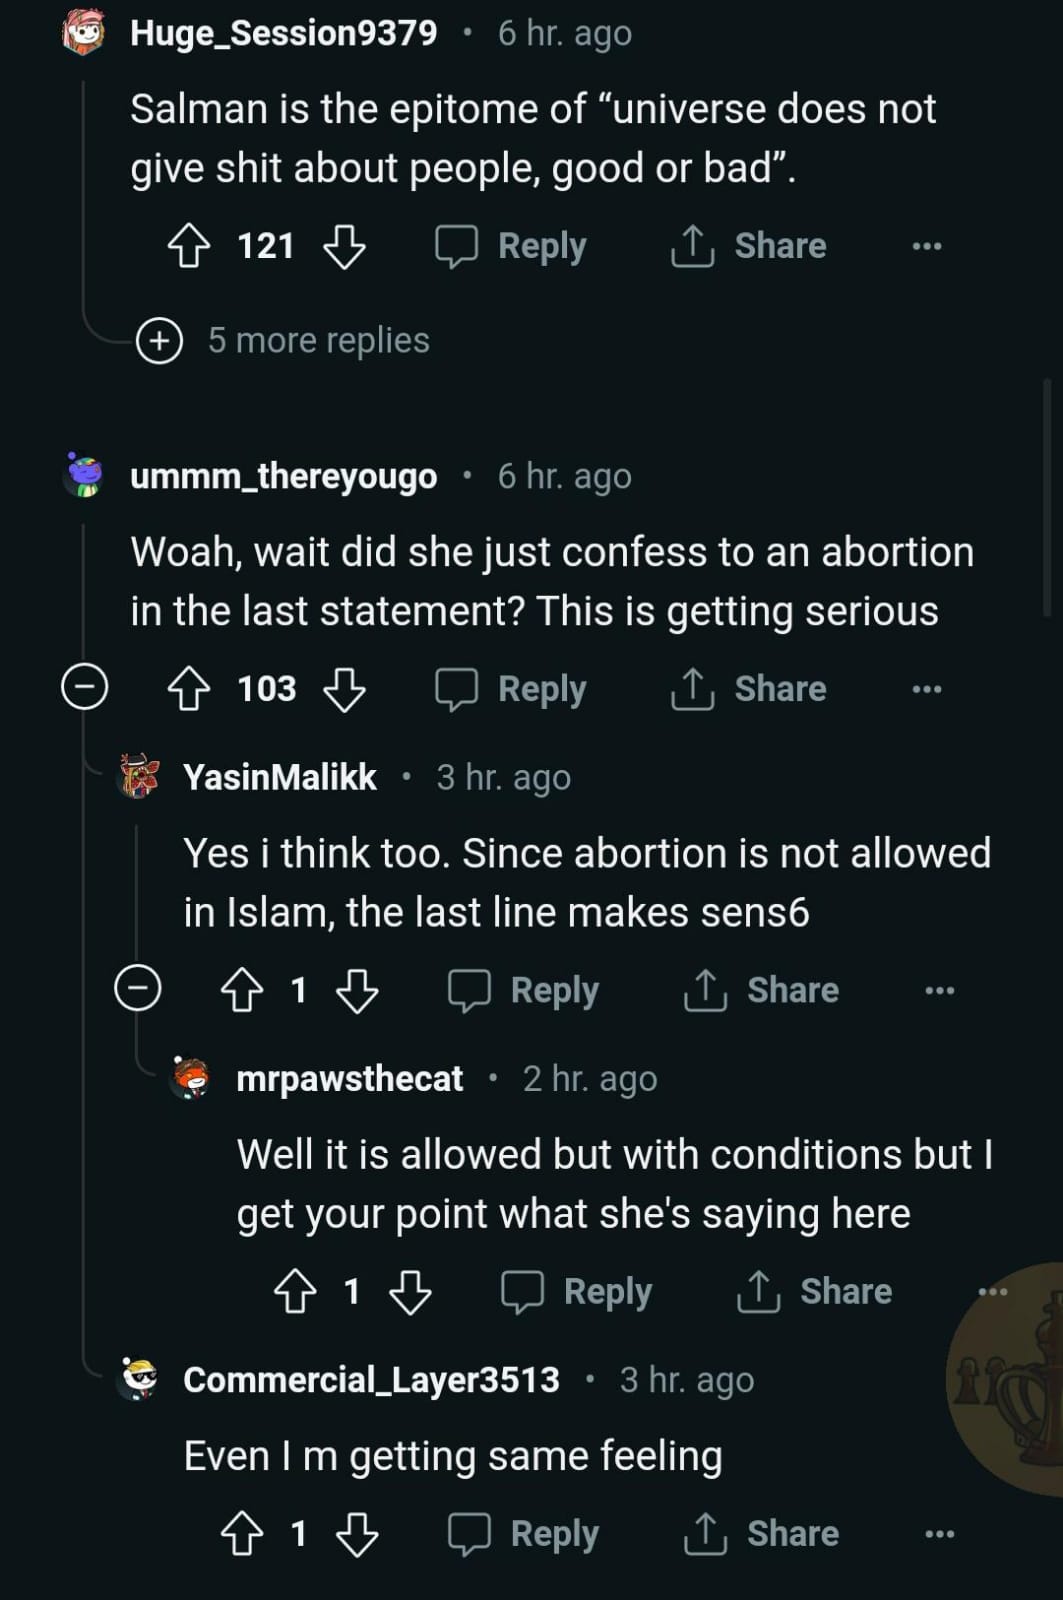The height and width of the screenshot is (1600, 1063).
Task: Open YasinMalikk's user avatar
Action: [x=139, y=777]
